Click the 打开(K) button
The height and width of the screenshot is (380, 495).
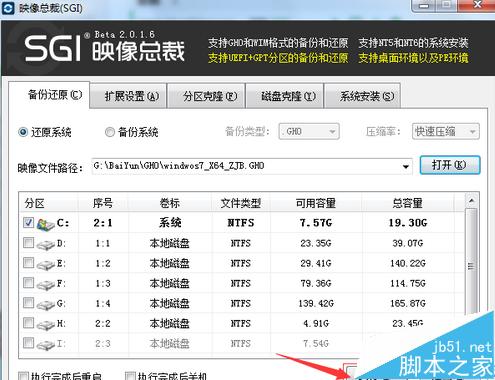[x=450, y=165]
